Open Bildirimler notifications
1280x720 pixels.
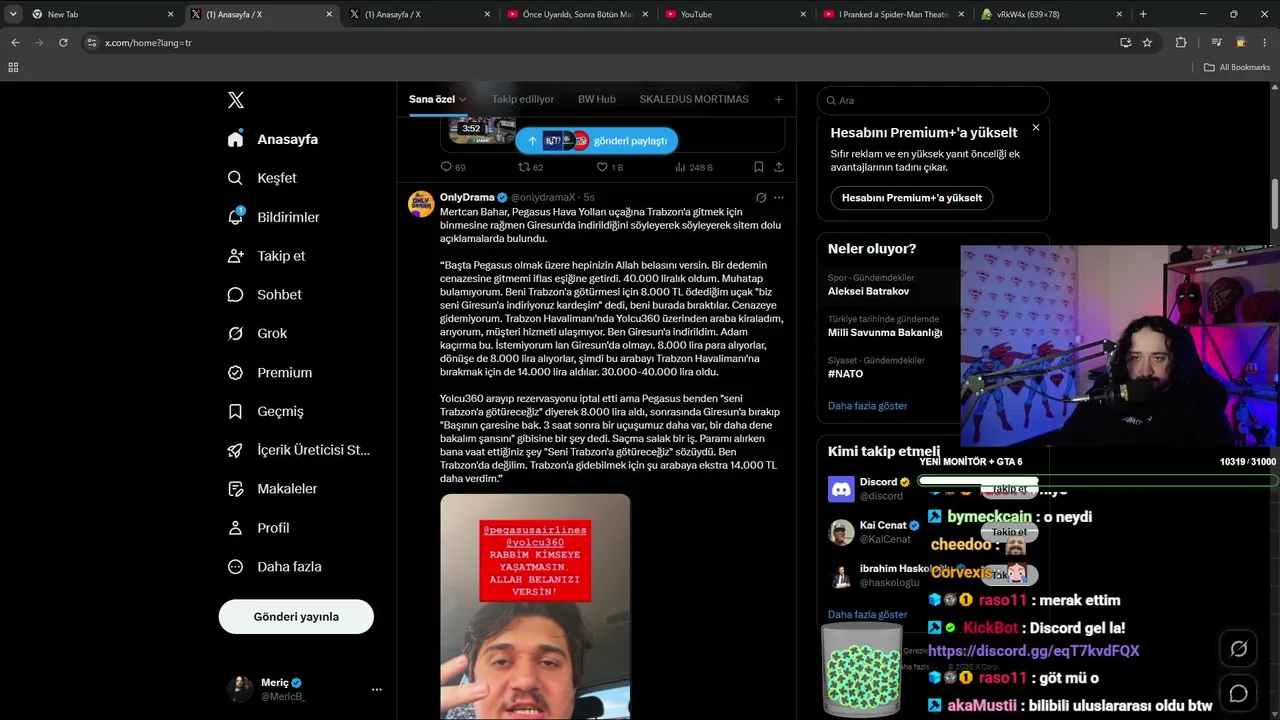pos(273,217)
